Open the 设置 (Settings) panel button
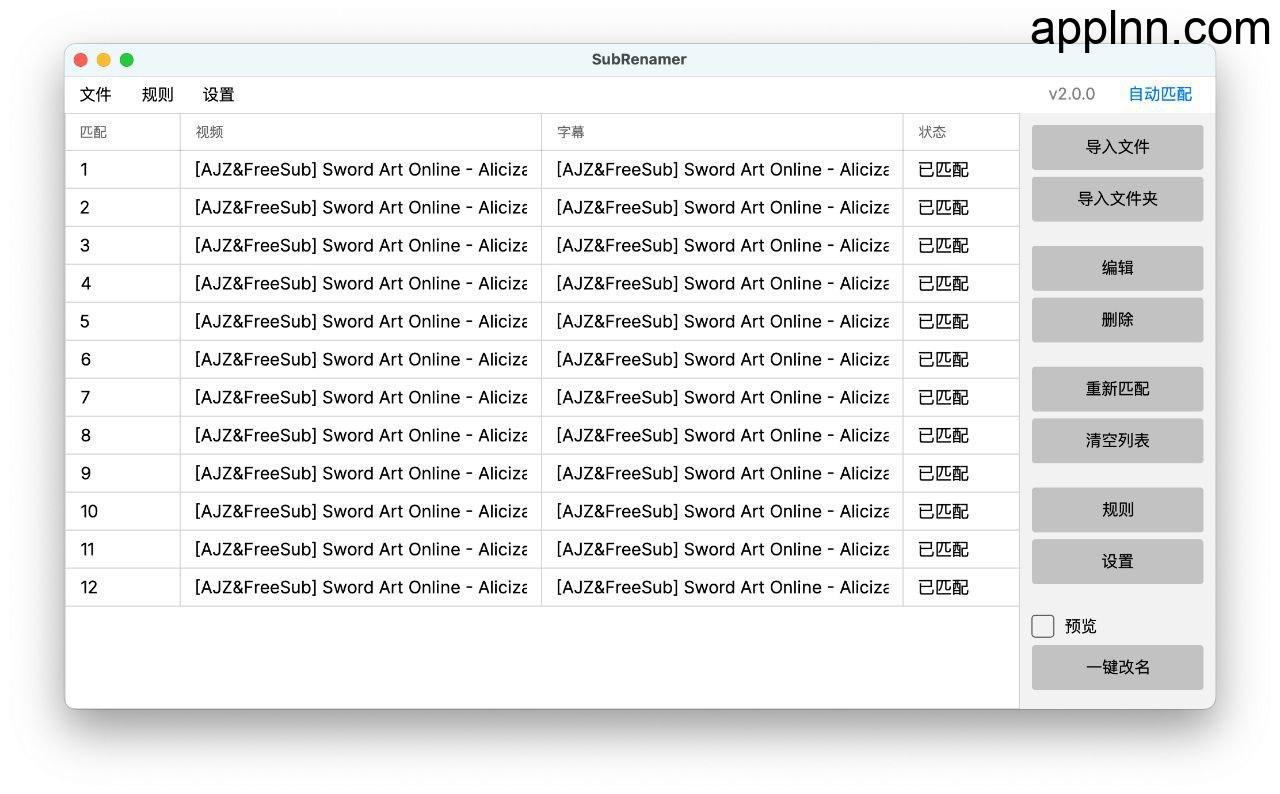The height and width of the screenshot is (794, 1280). [x=1117, y=562]
